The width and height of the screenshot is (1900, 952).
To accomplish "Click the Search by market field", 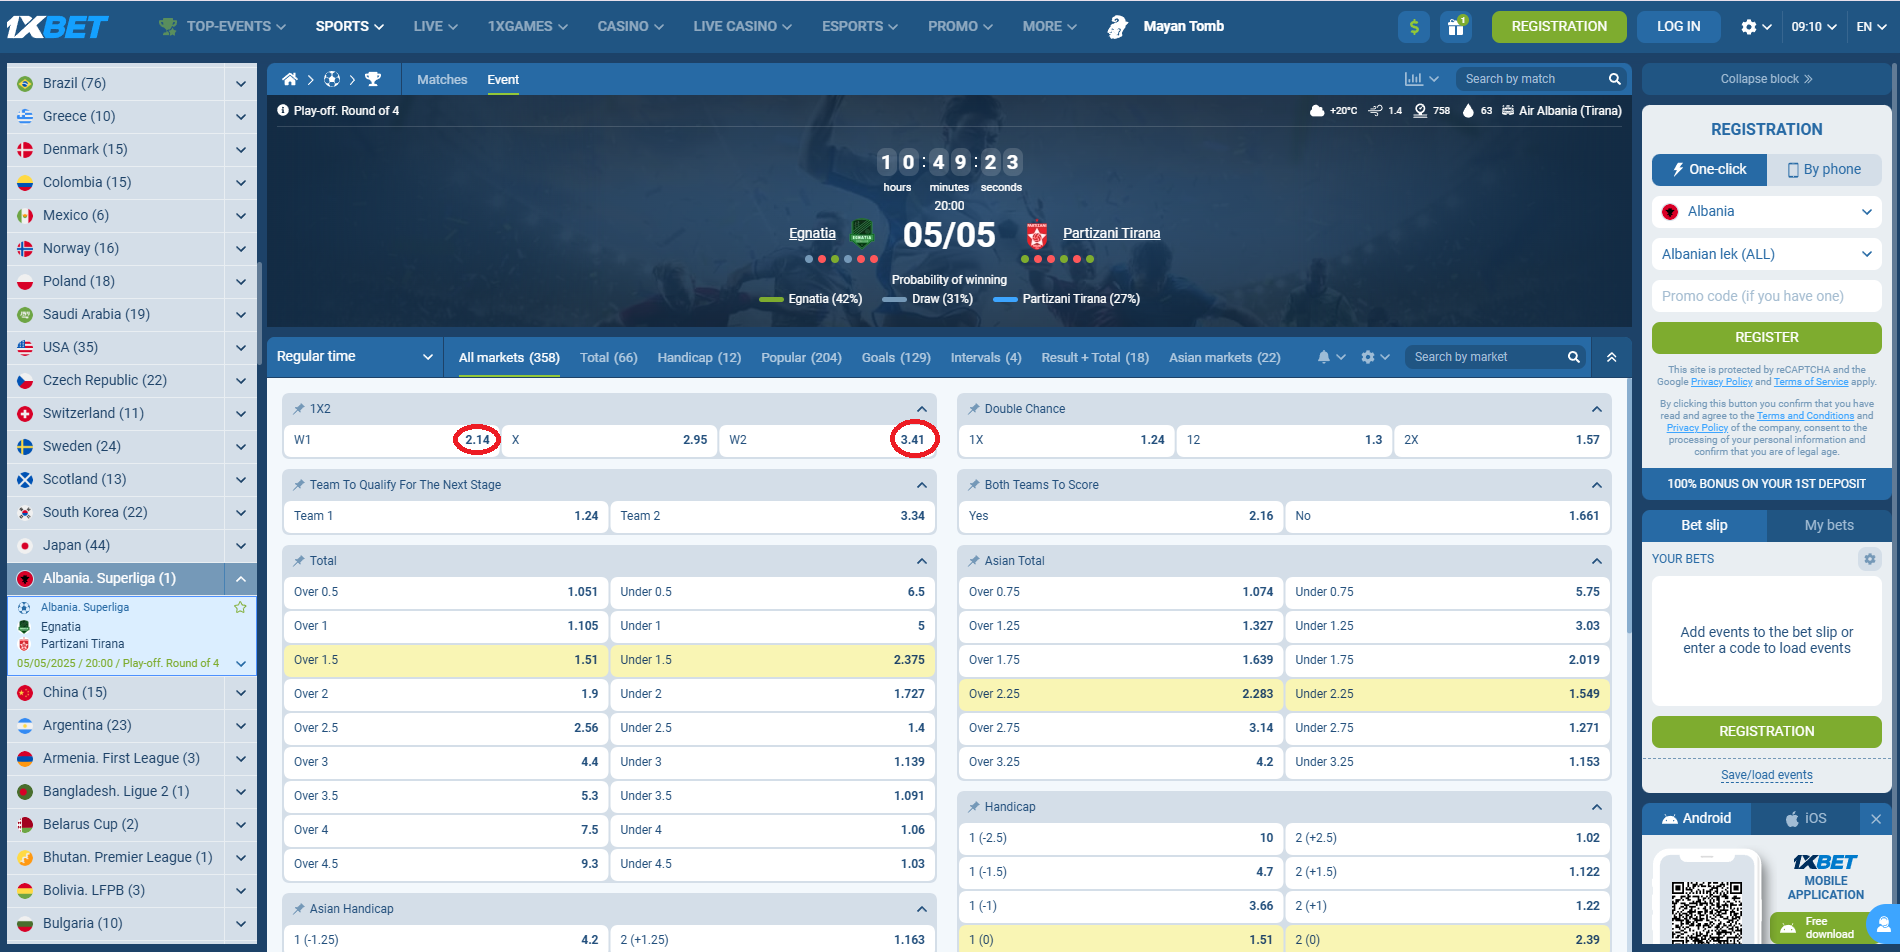I will coord(1485,357).
